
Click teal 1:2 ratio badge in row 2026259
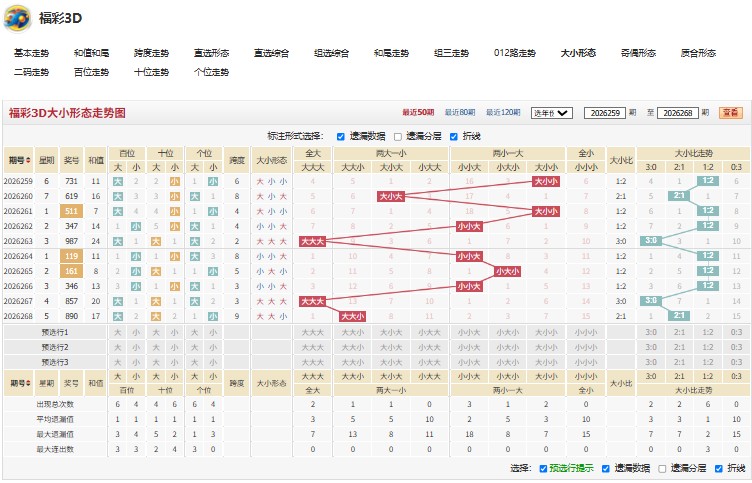click(708, 181)
